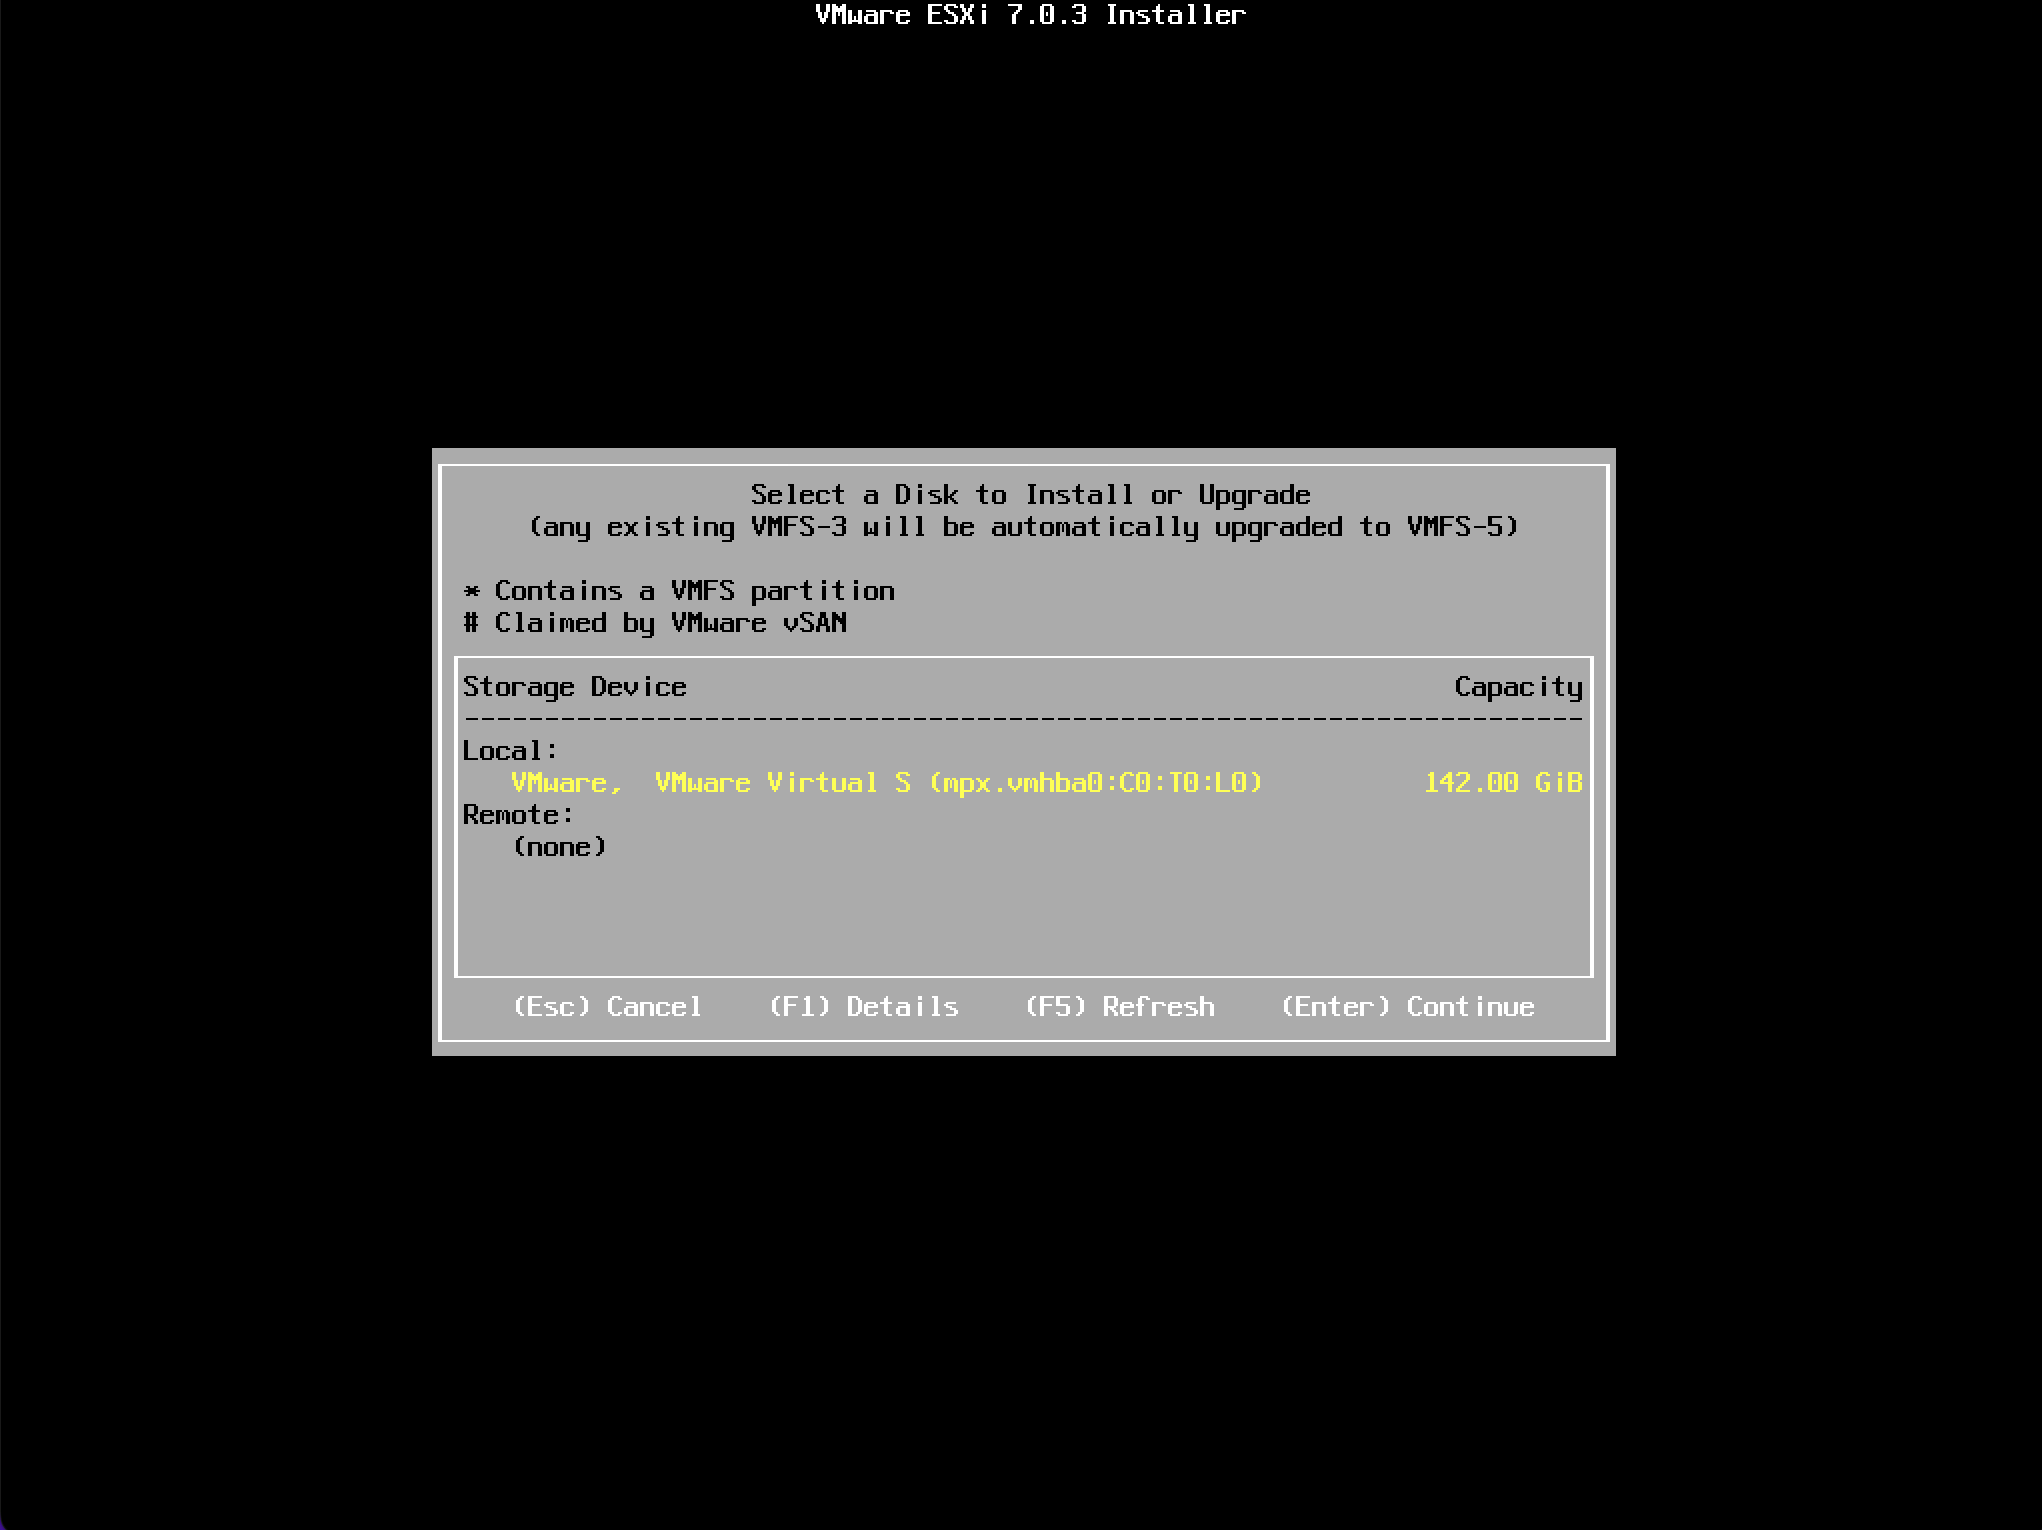The height and width of the screenshot is (1530, 2042).
Task: Click the 'Contains a VMFS partition' legend
Action: tap(679, 591)
